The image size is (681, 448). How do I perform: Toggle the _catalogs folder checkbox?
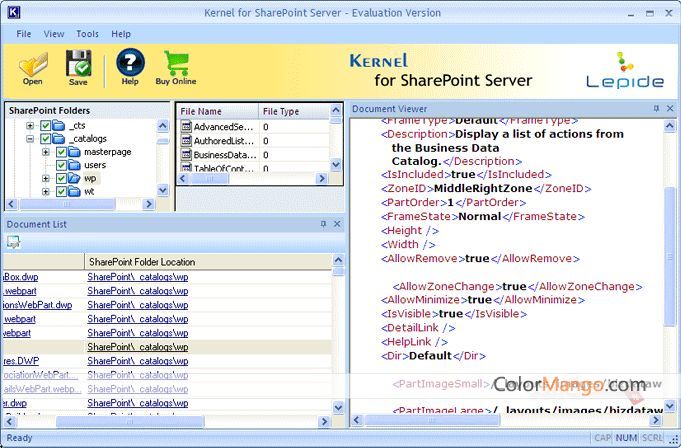click(x=45, y=139)
